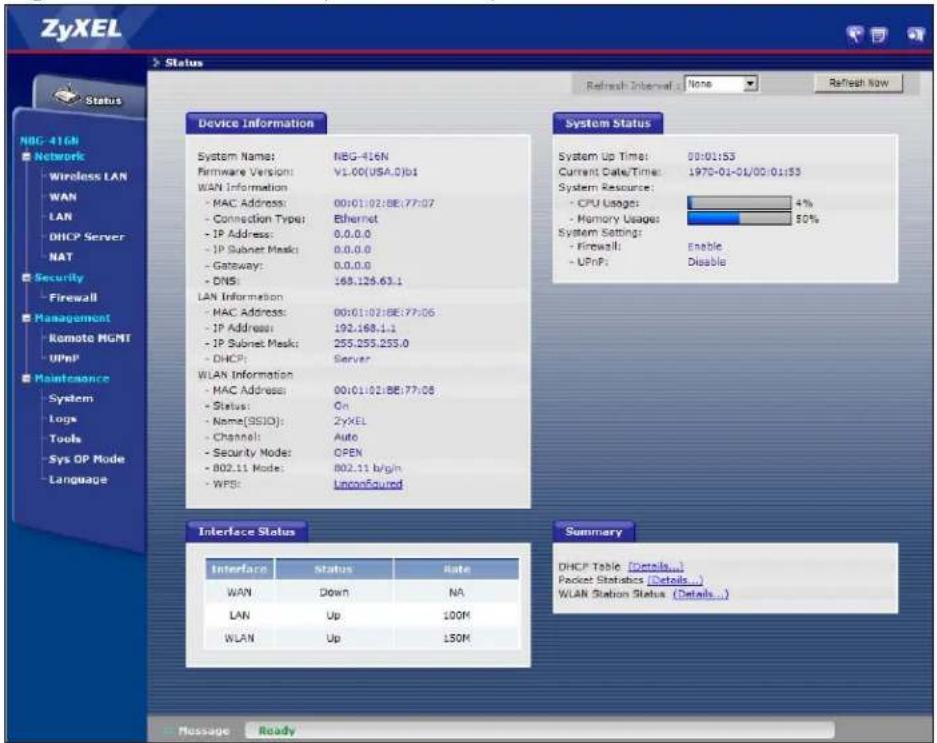Open Firewall settings in sidebar
The width and height of the screenshot is (937, 743).
[73, 298]
